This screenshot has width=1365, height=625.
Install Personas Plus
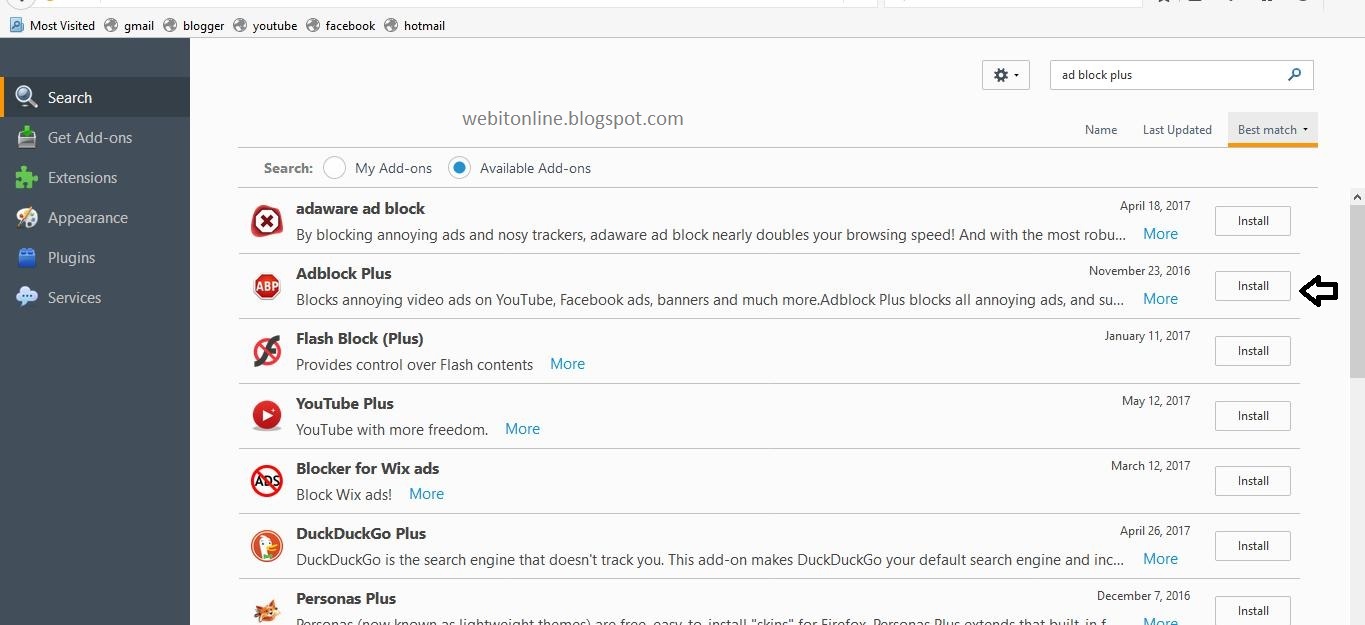tap(1253, 610)
